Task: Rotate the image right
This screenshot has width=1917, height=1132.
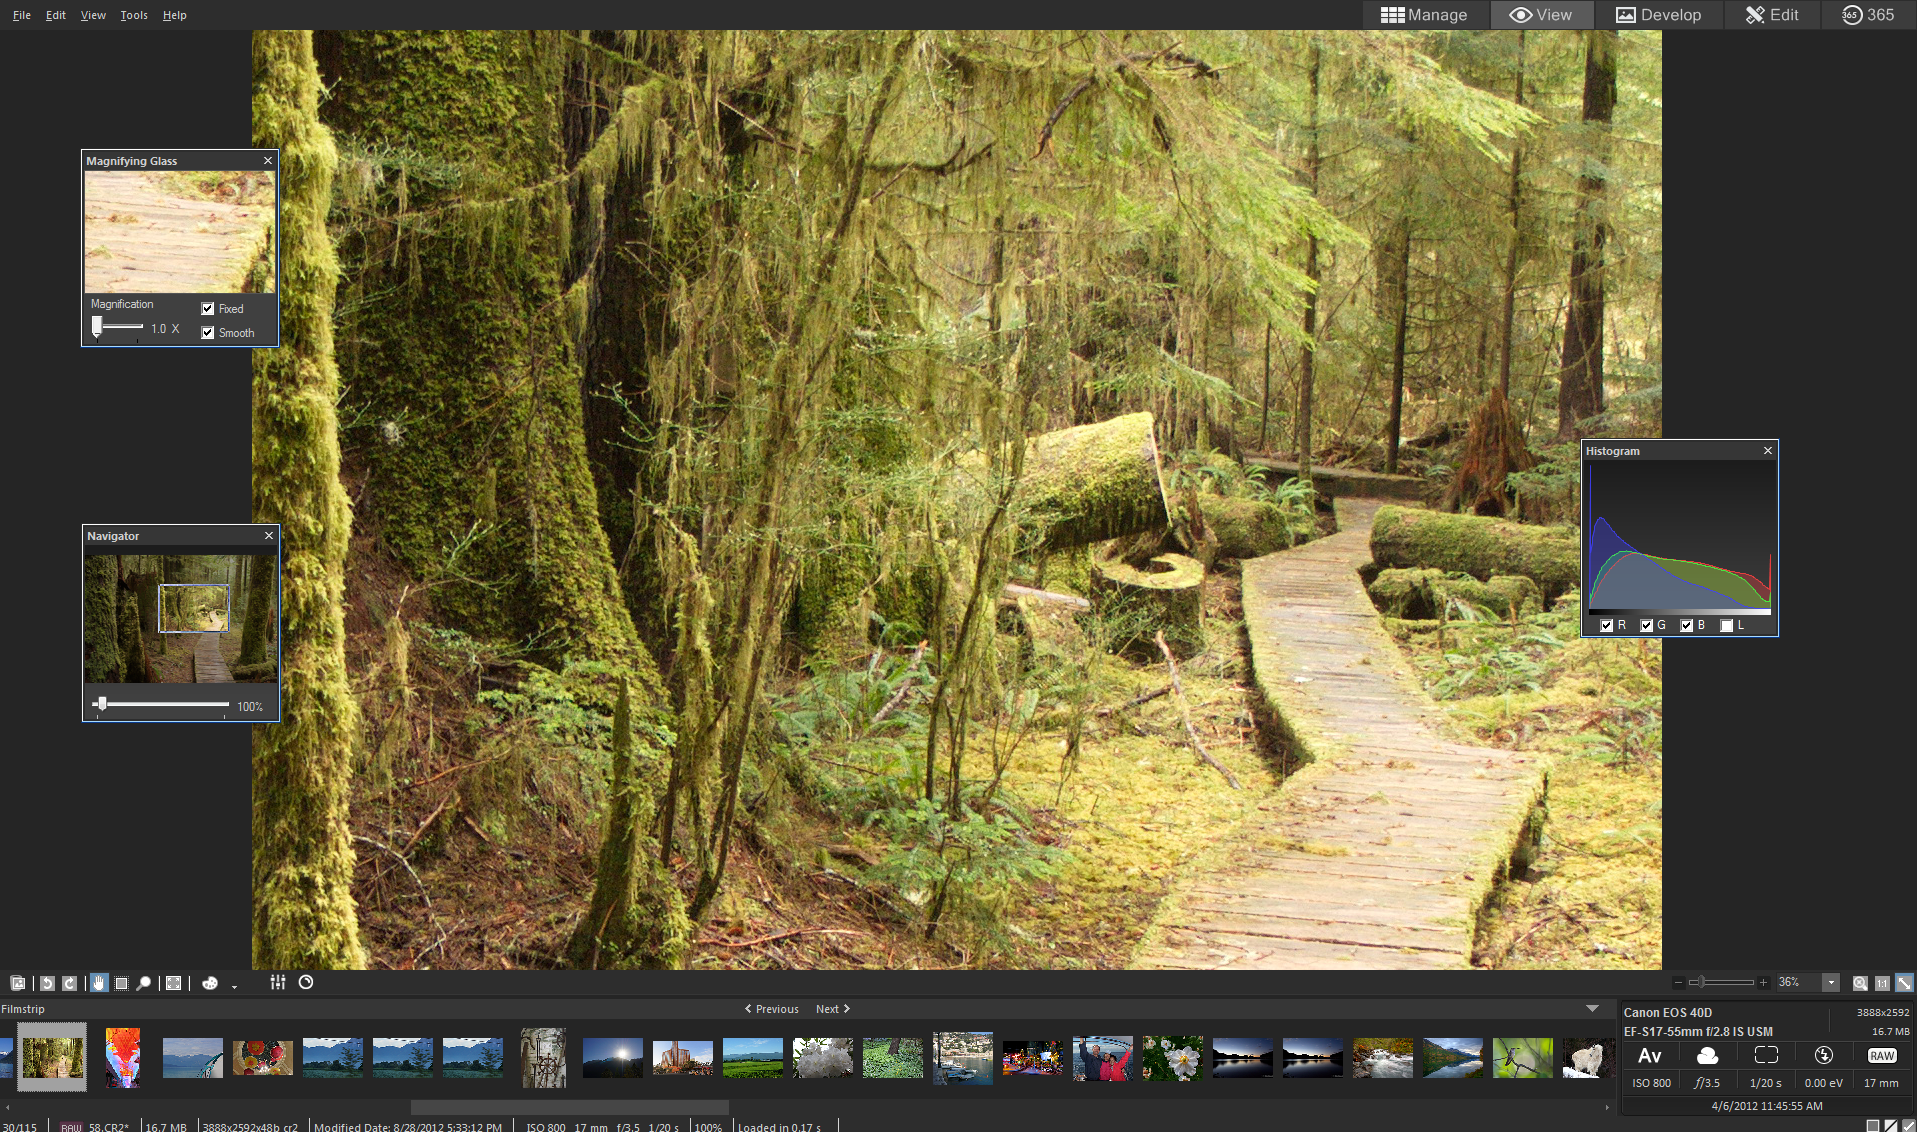Action: (x=69, y=983)
